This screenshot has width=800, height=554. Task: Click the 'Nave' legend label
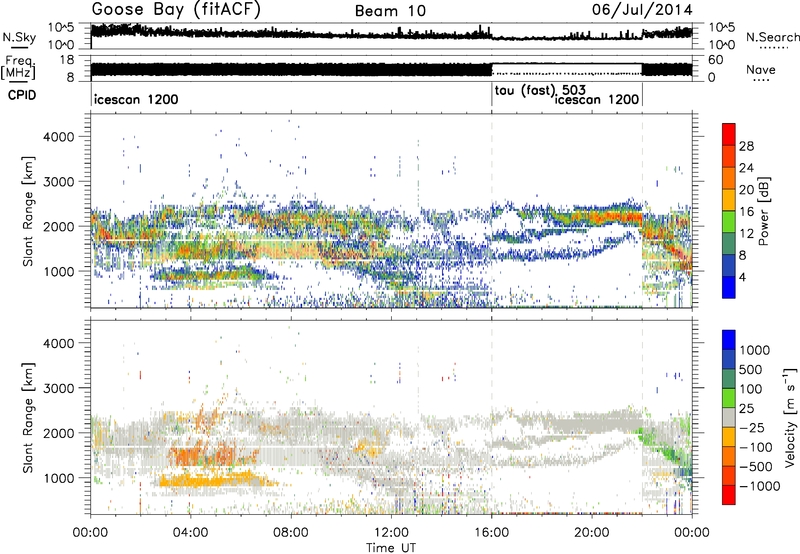[x=761, y=69]
